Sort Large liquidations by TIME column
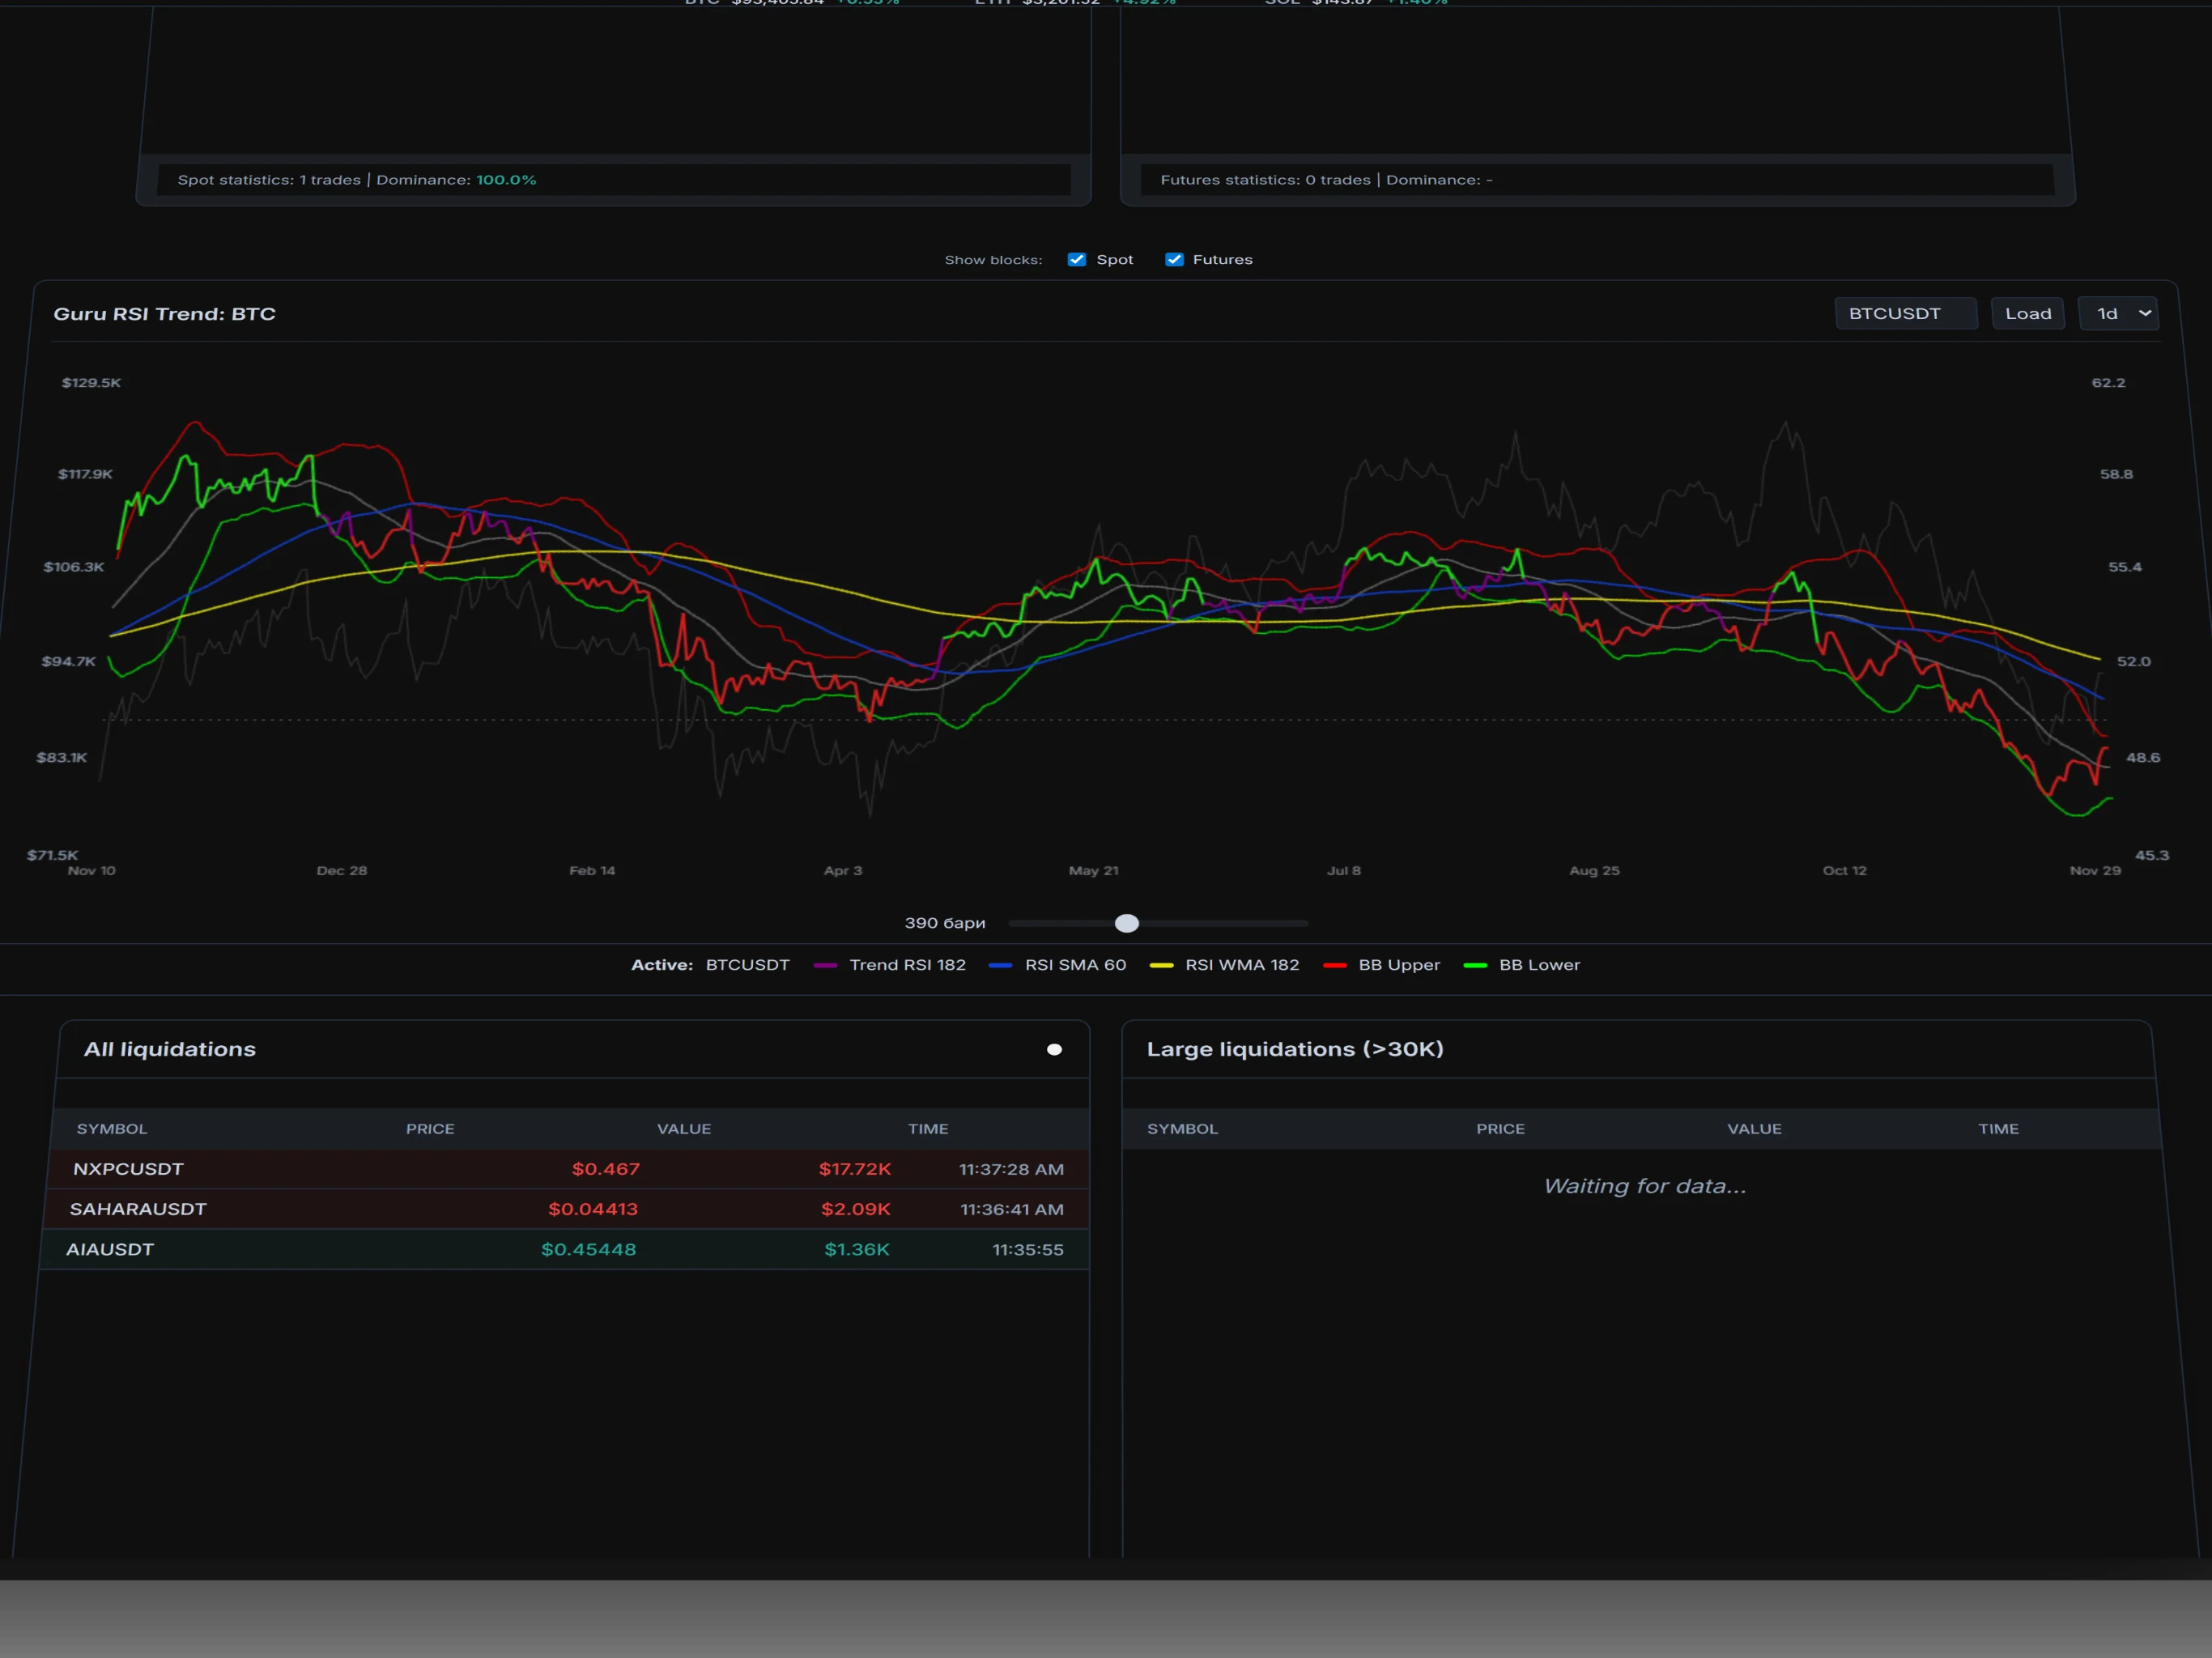This screenshot has width=2212, height=1658. pos(1998,1129)
